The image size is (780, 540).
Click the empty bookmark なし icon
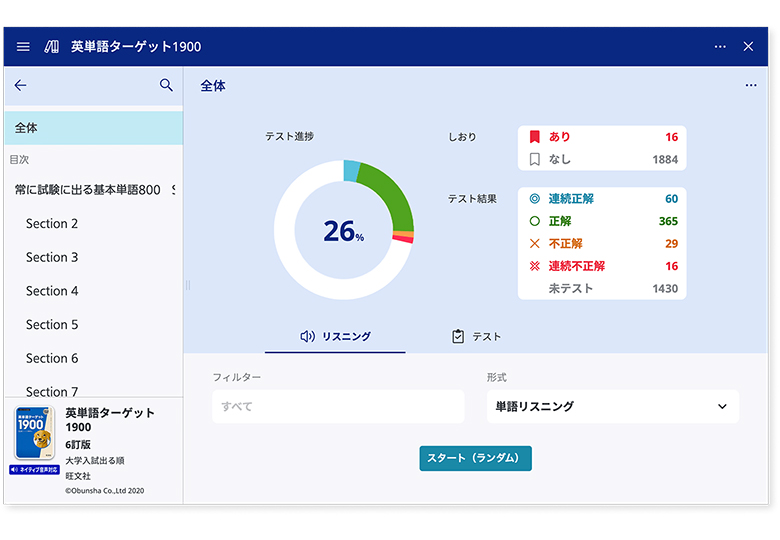535,159
